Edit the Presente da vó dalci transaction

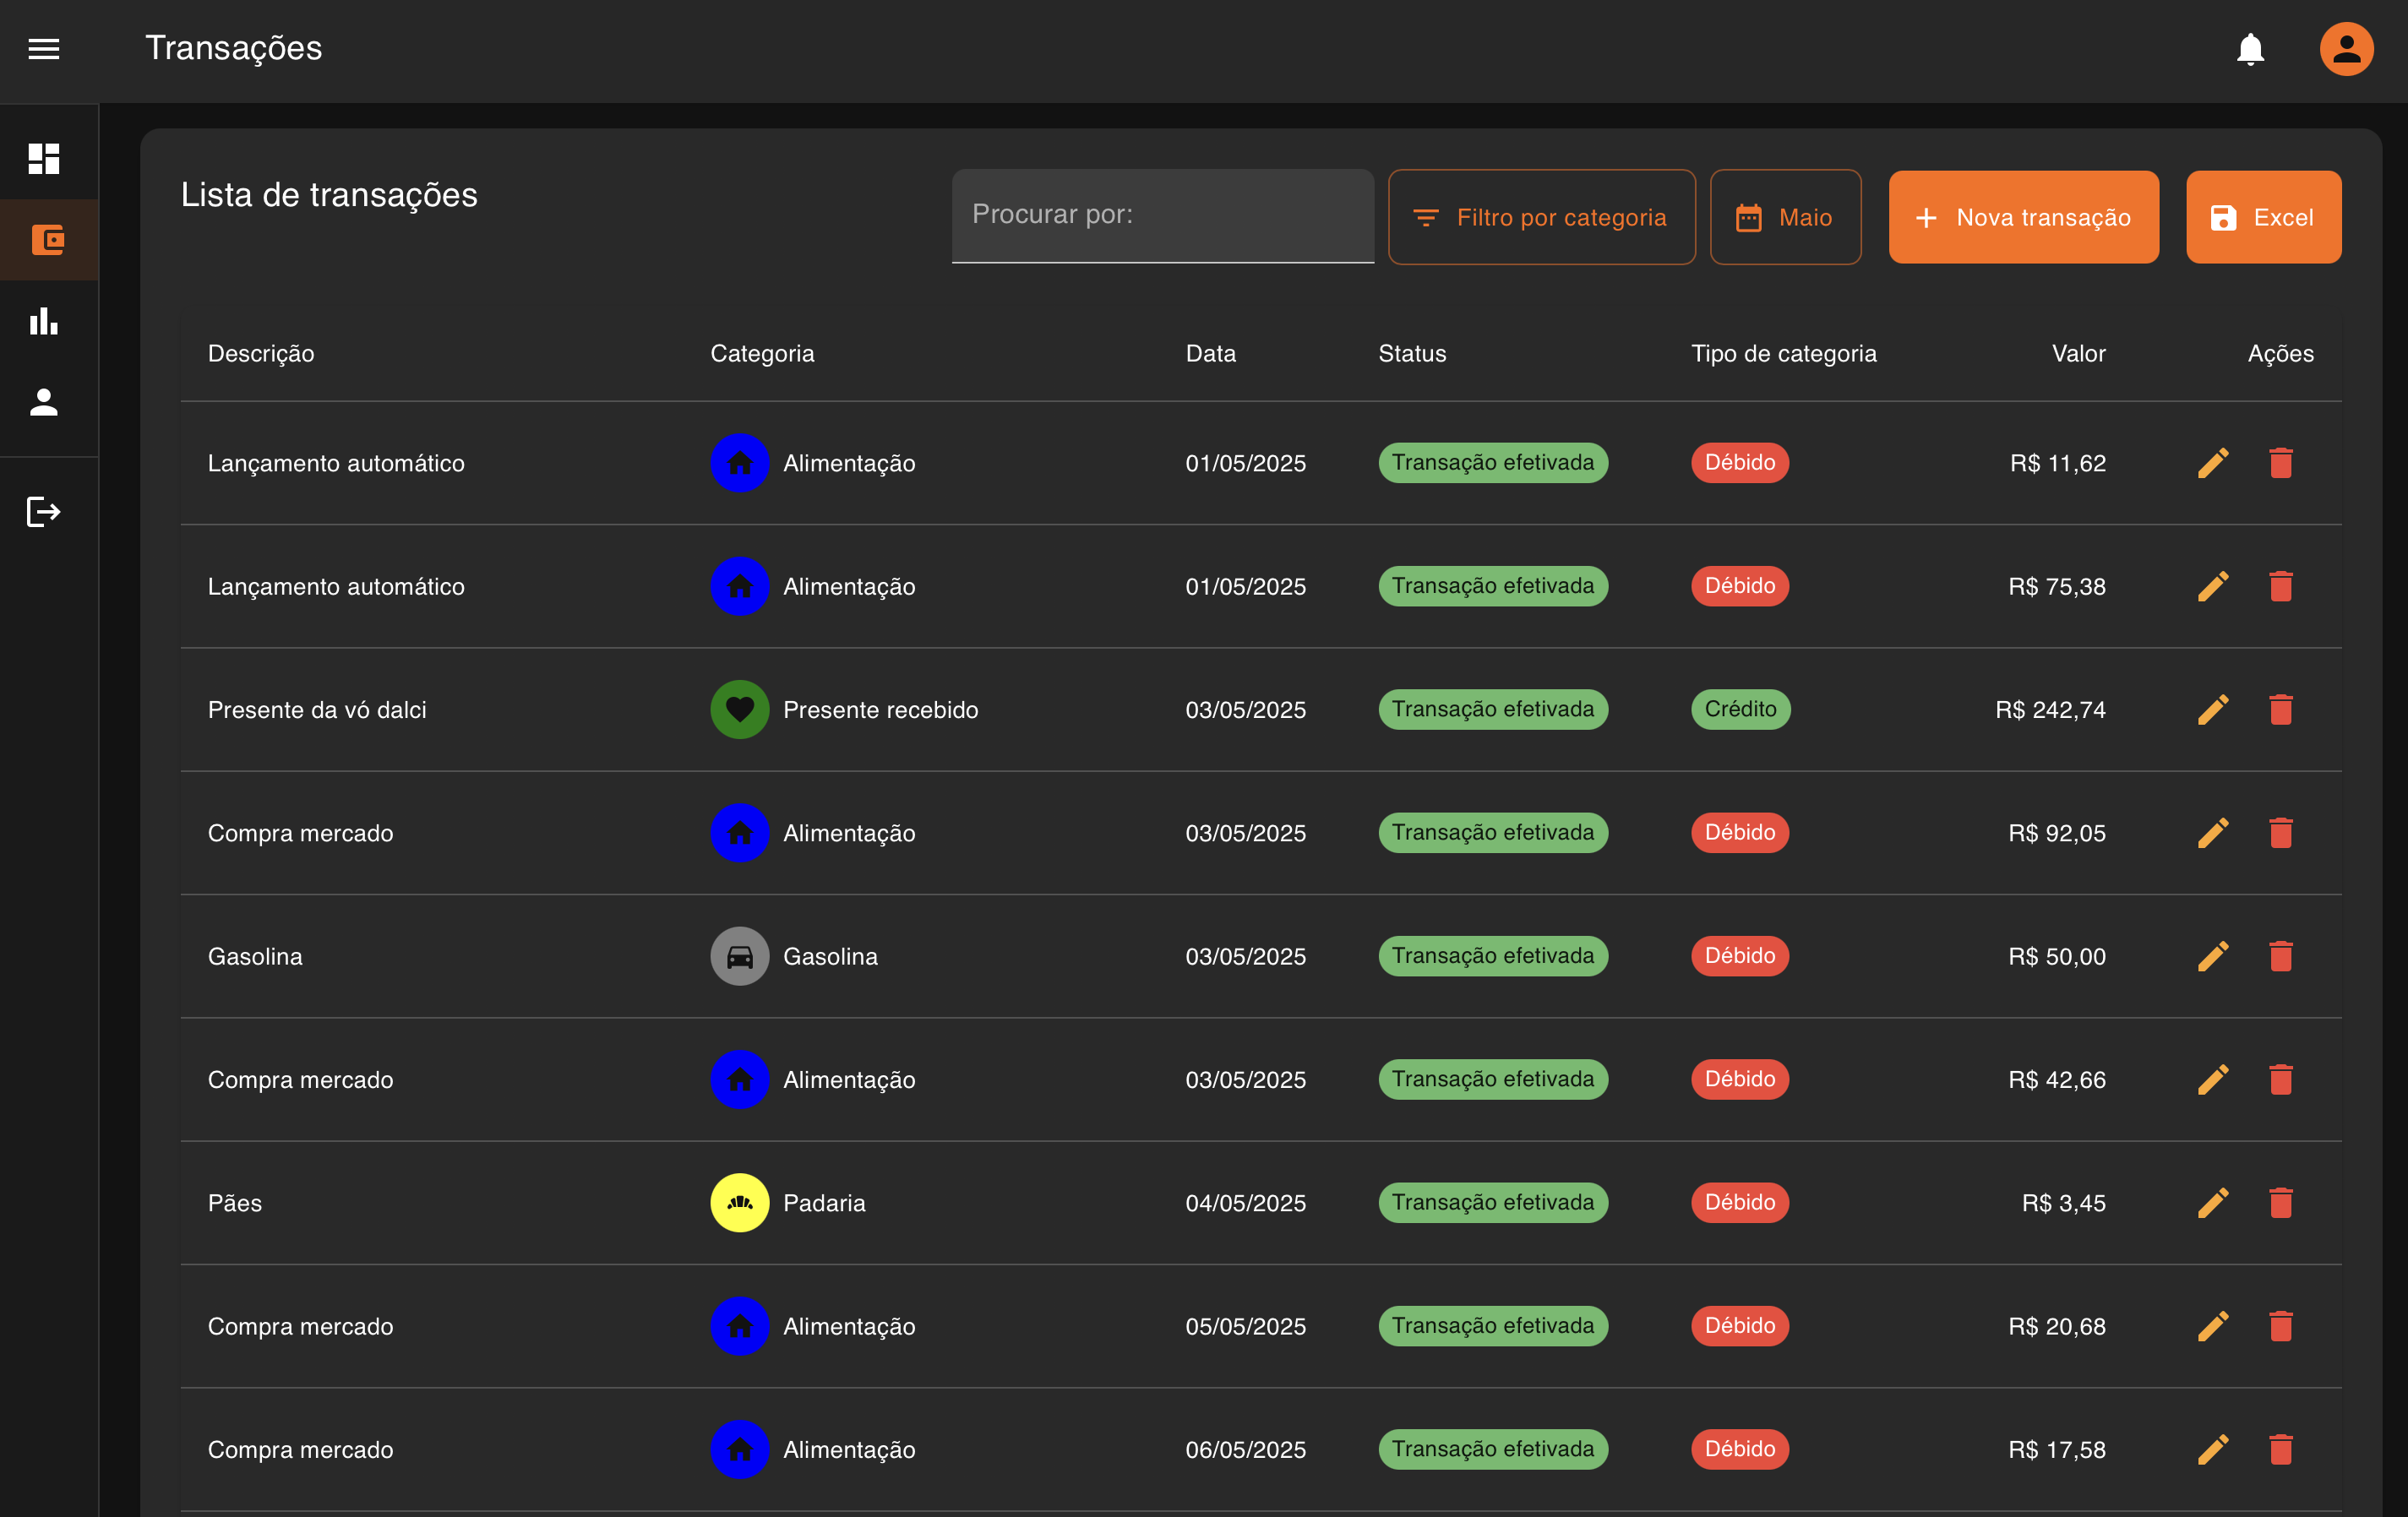2213,710
